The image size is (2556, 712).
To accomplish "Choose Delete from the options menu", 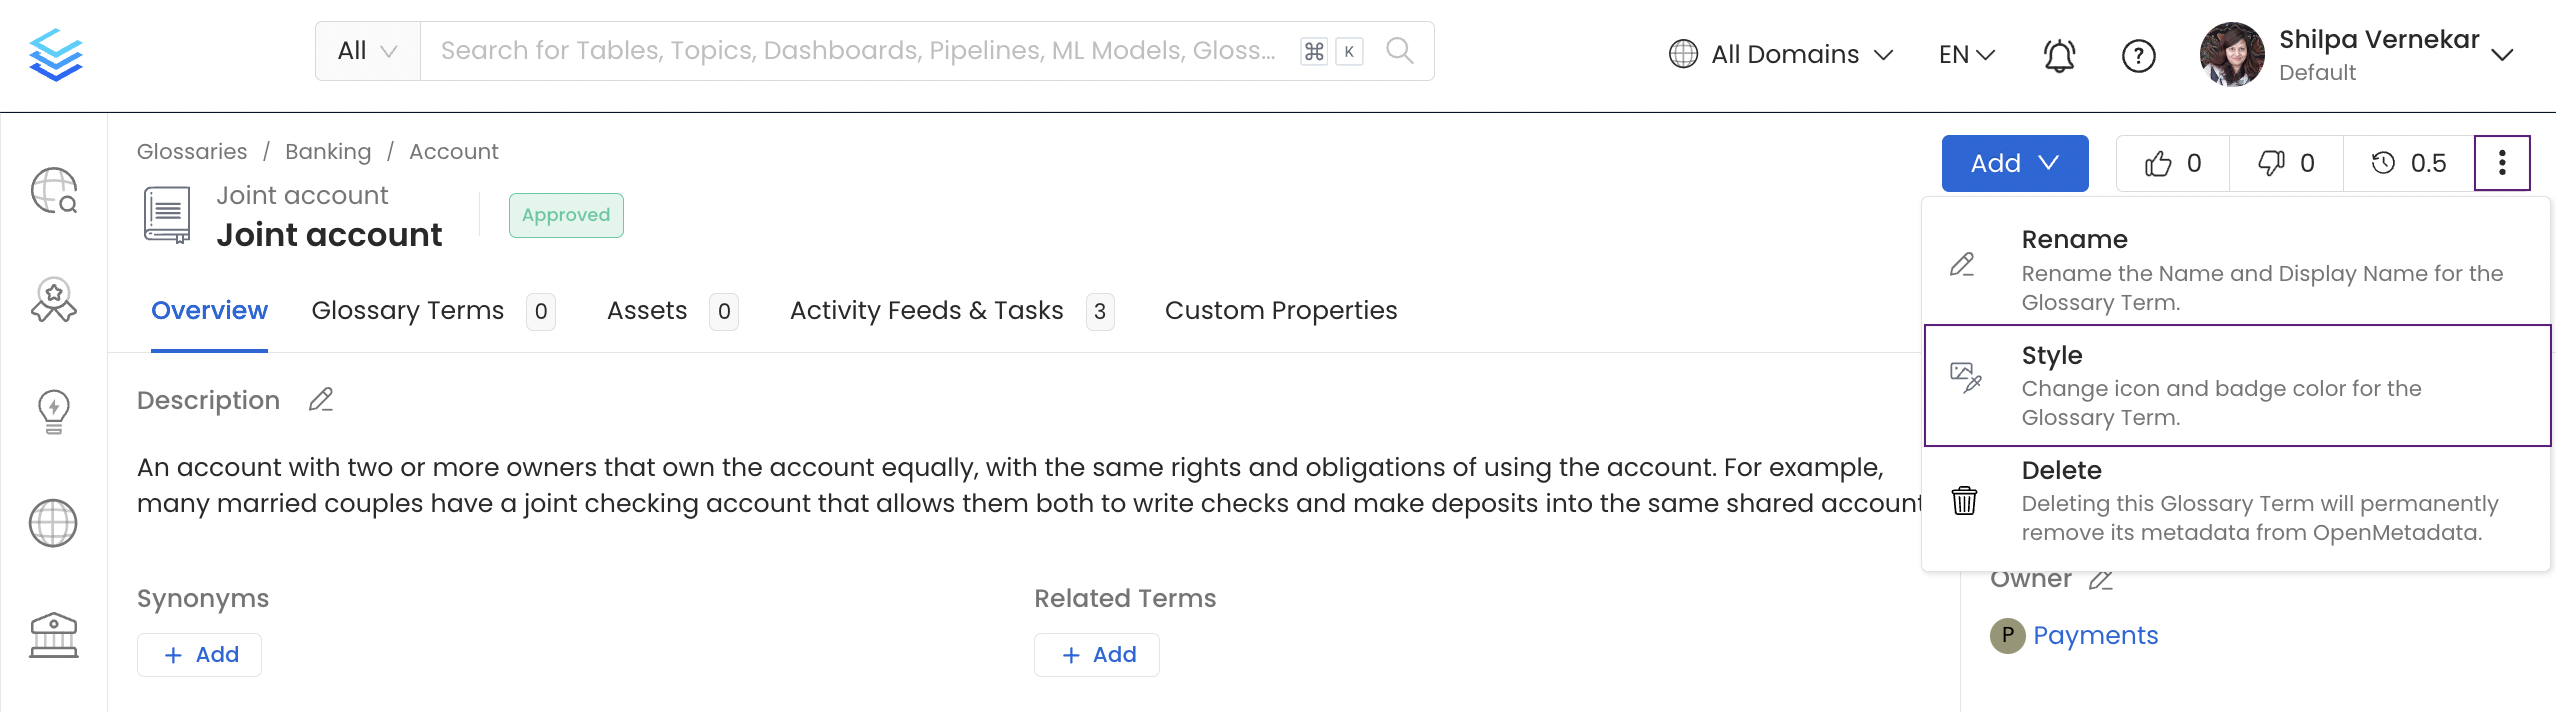I will pyautogui.click(x=2236, y=501).
